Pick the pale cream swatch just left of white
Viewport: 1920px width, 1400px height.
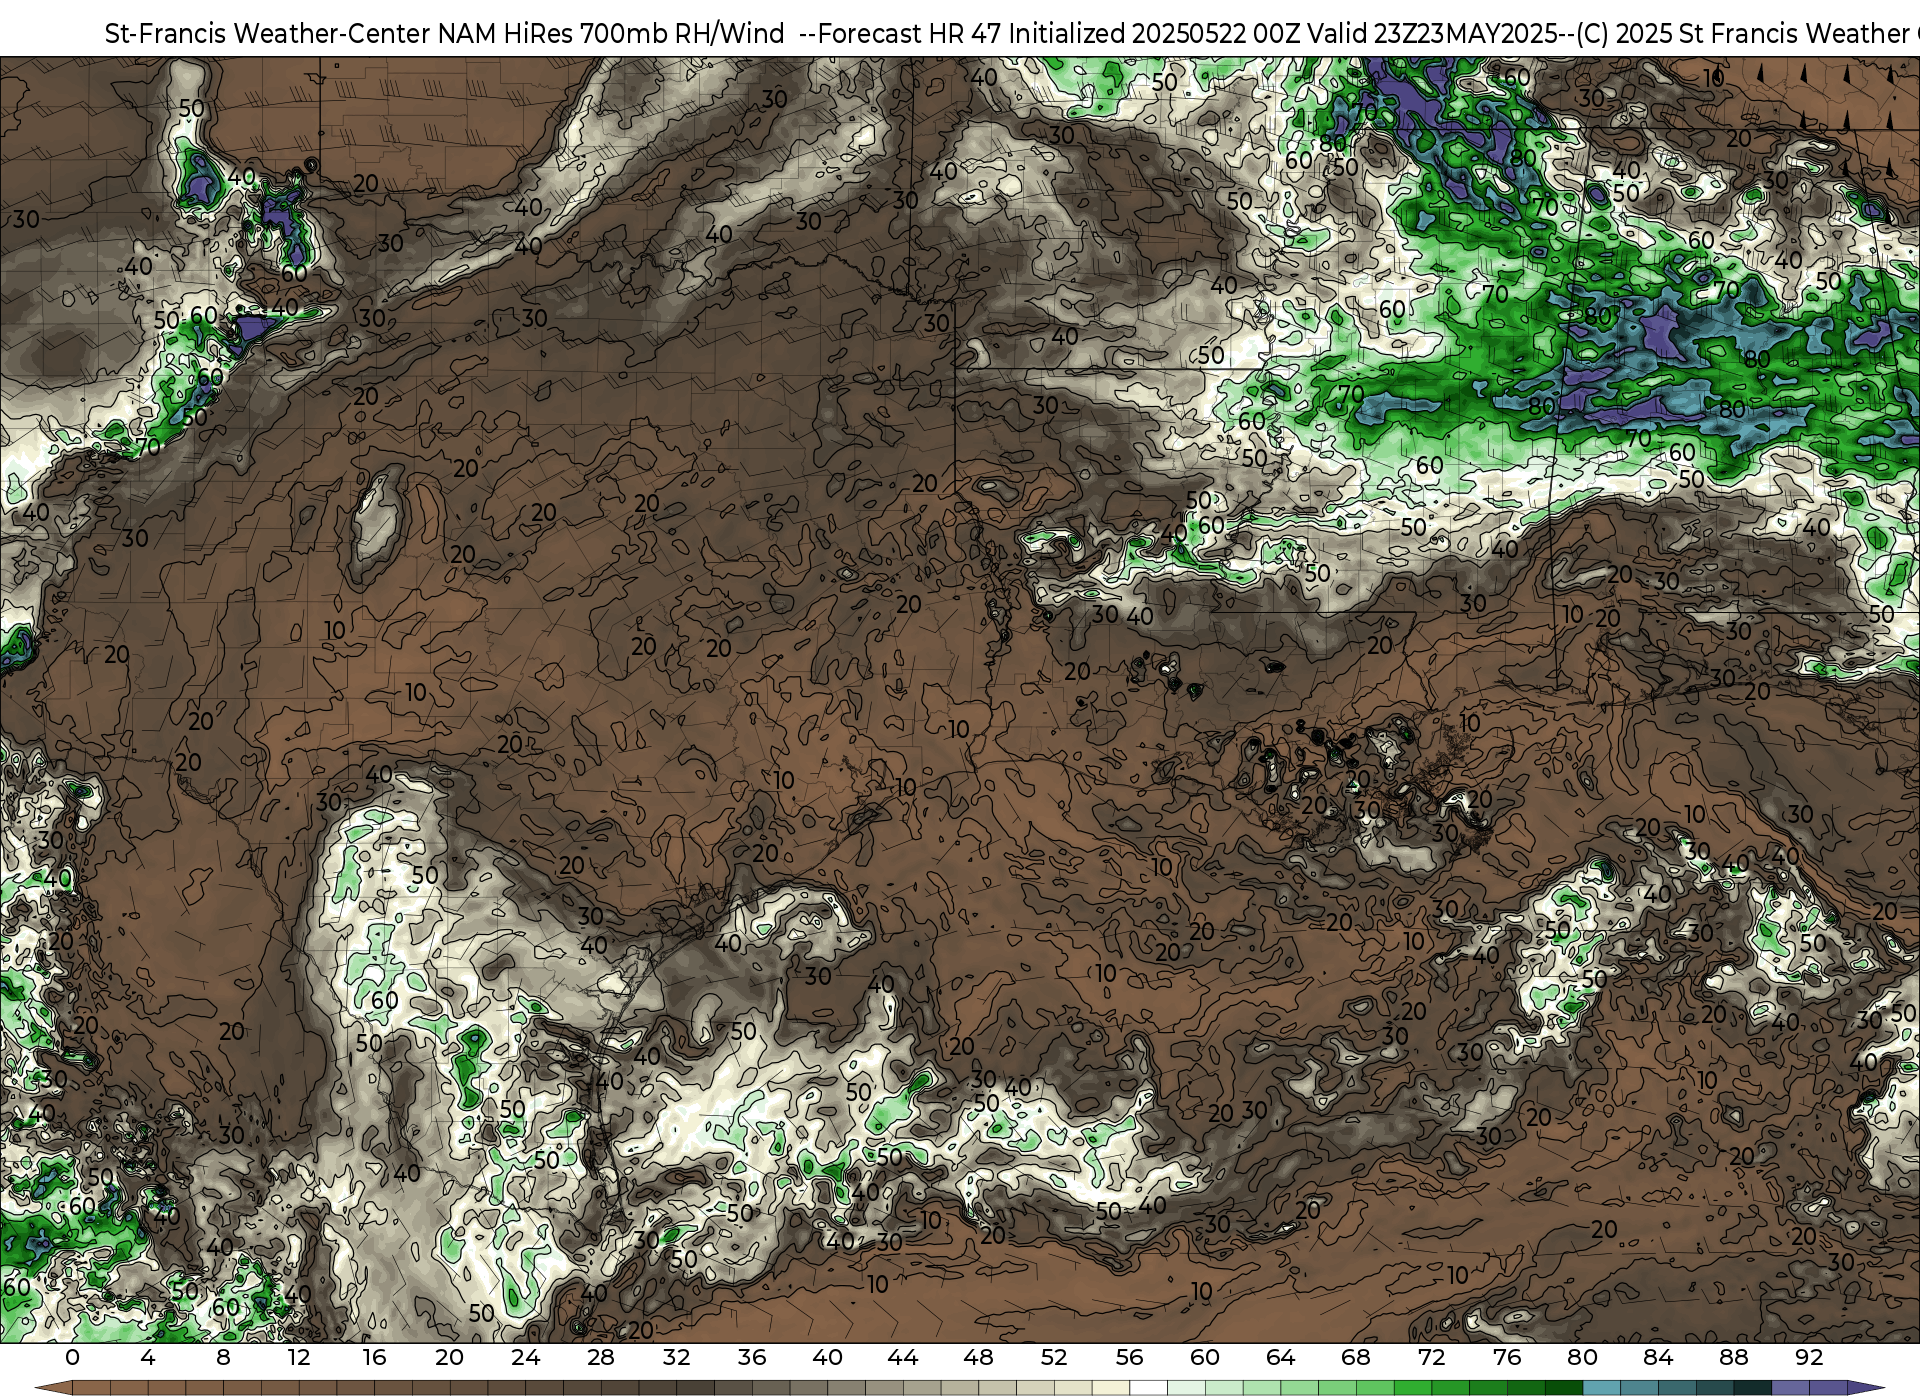1111,1388
